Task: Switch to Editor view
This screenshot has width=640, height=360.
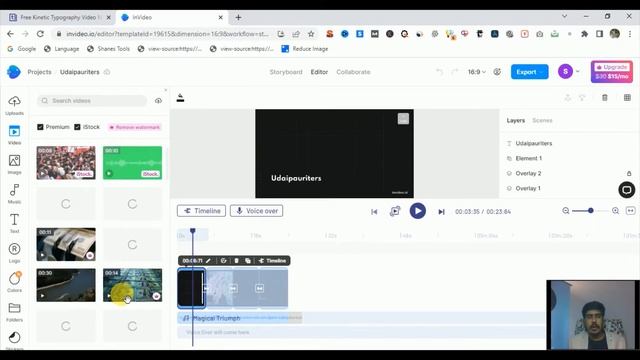Action: click(319, 72)
